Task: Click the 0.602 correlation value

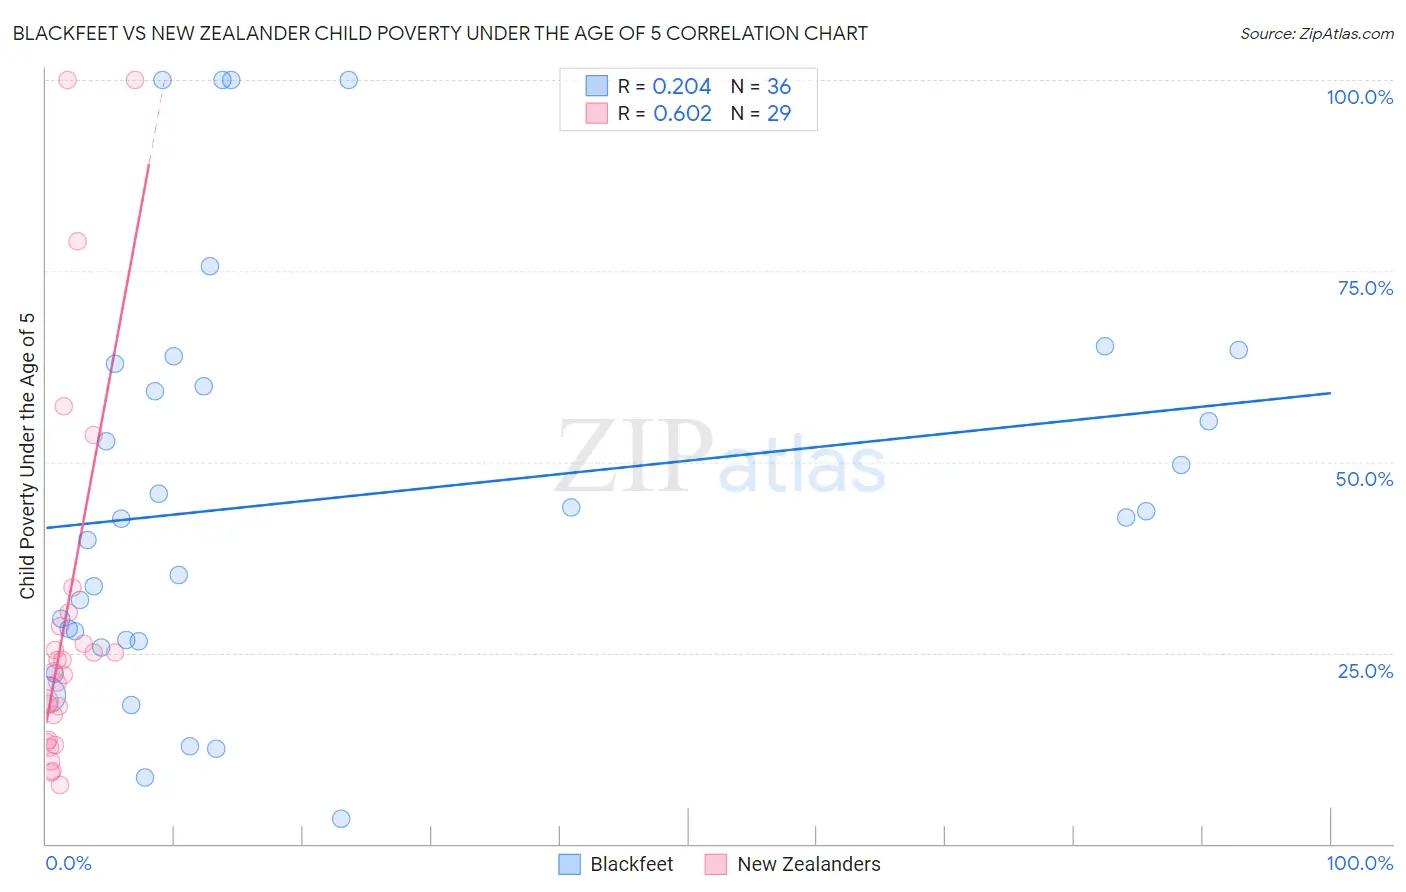Action: click(x=682, y=114)
